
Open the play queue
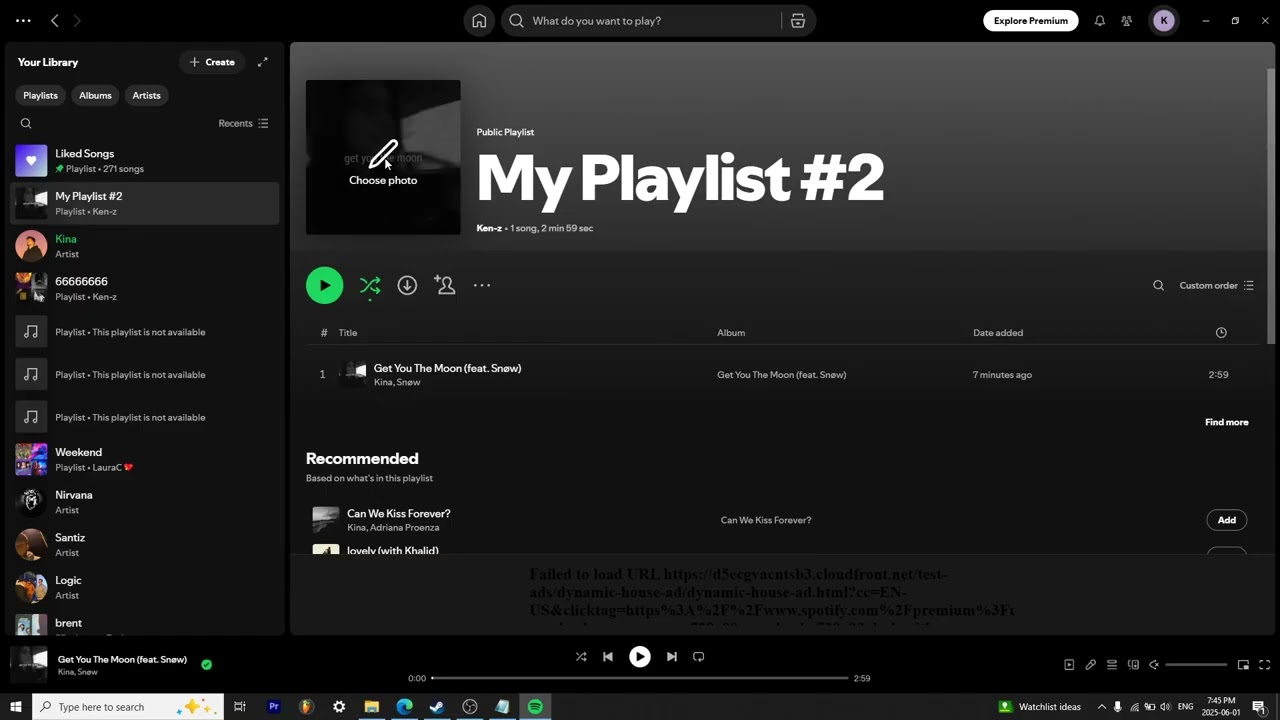[x=1112, y=665]
